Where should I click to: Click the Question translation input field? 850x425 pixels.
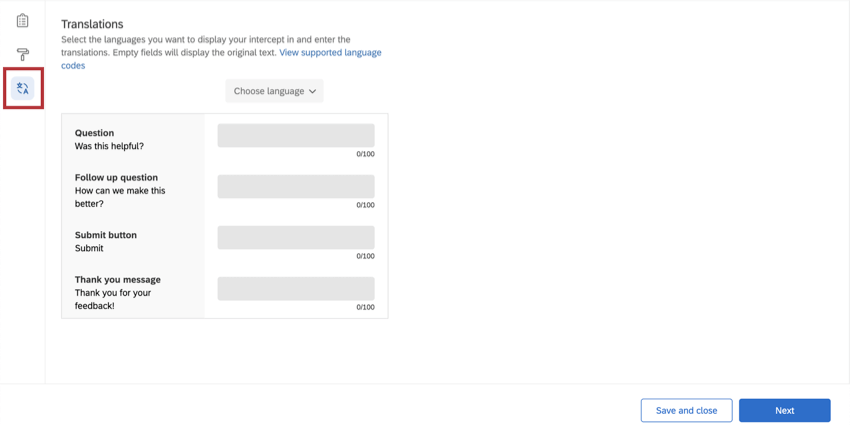(x=296, y=136)
